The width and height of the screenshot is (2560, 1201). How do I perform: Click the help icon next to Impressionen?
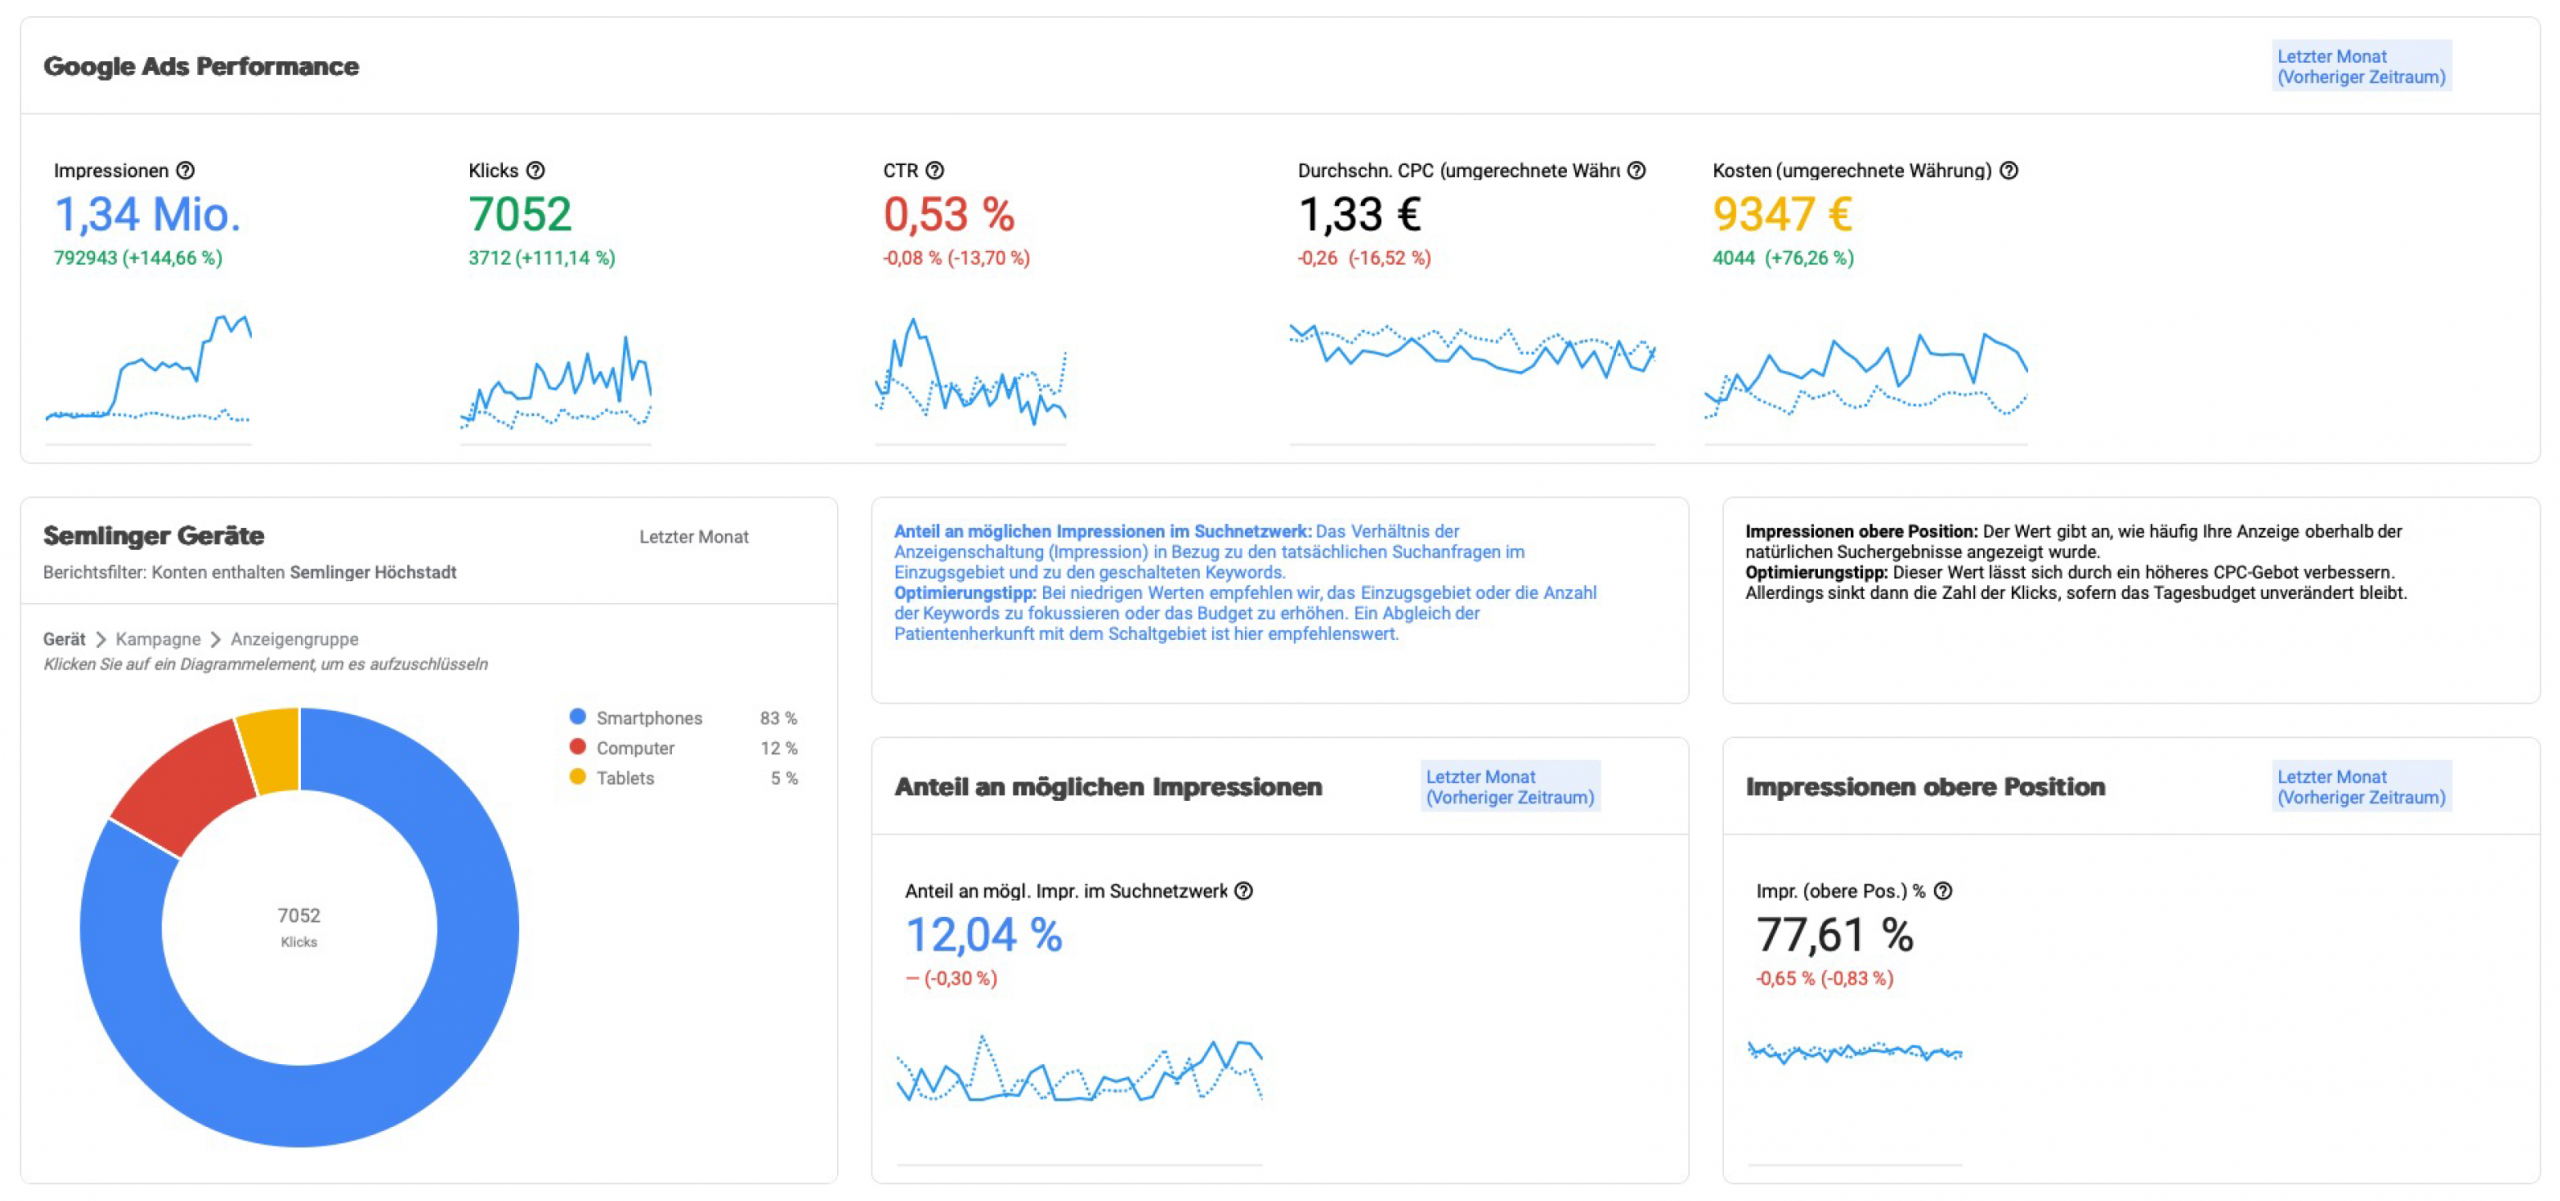[185, 171]
